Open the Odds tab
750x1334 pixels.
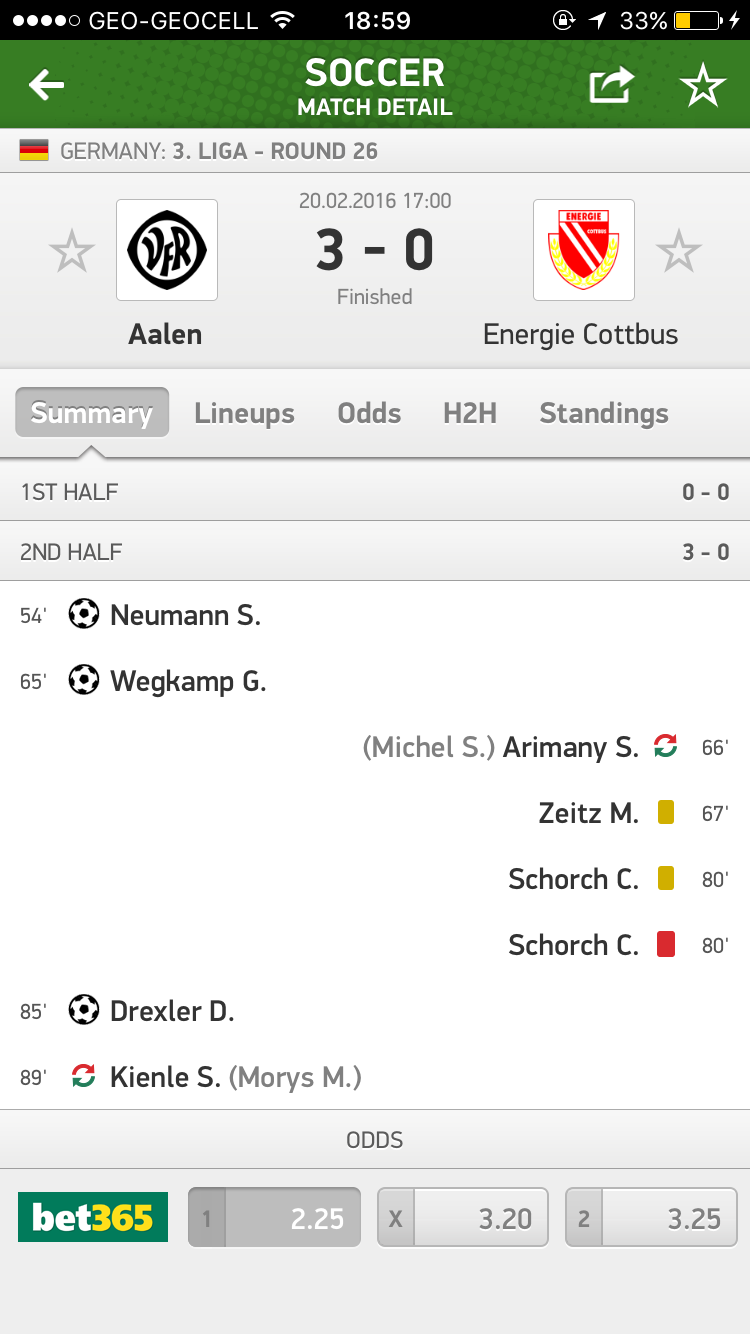(369, 413)
